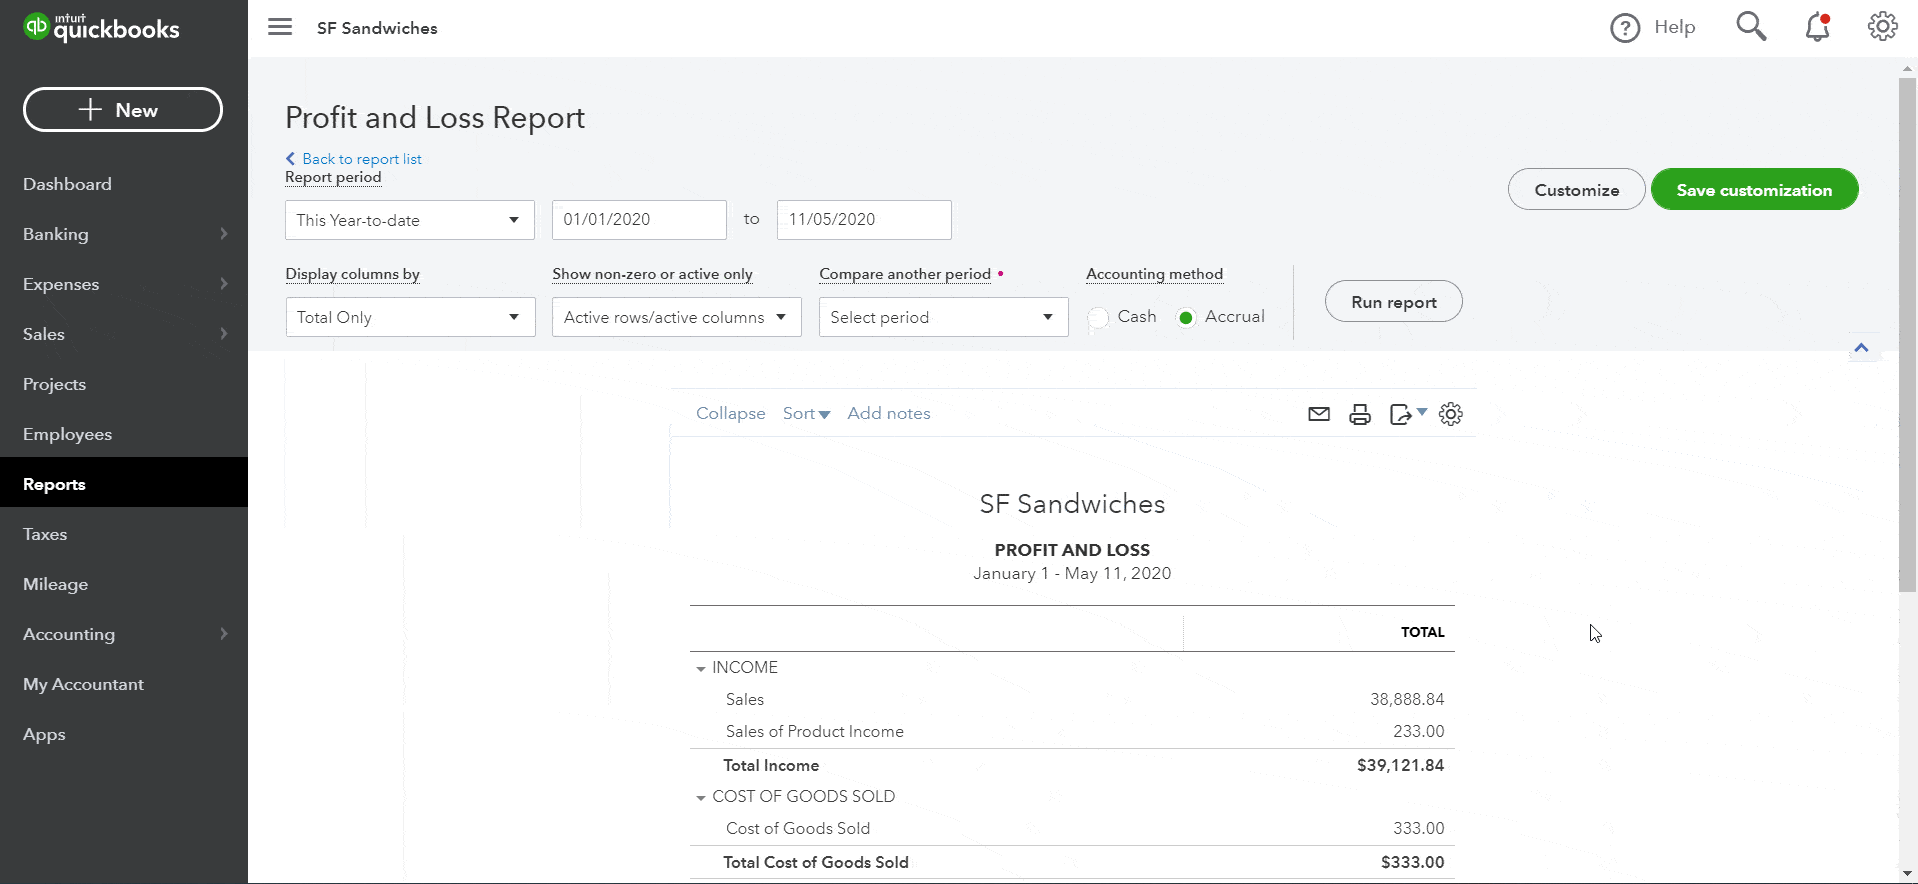Click the end date field 11/05/2020
Viewport: 1918px width, 884px height.
click(864, 220)
